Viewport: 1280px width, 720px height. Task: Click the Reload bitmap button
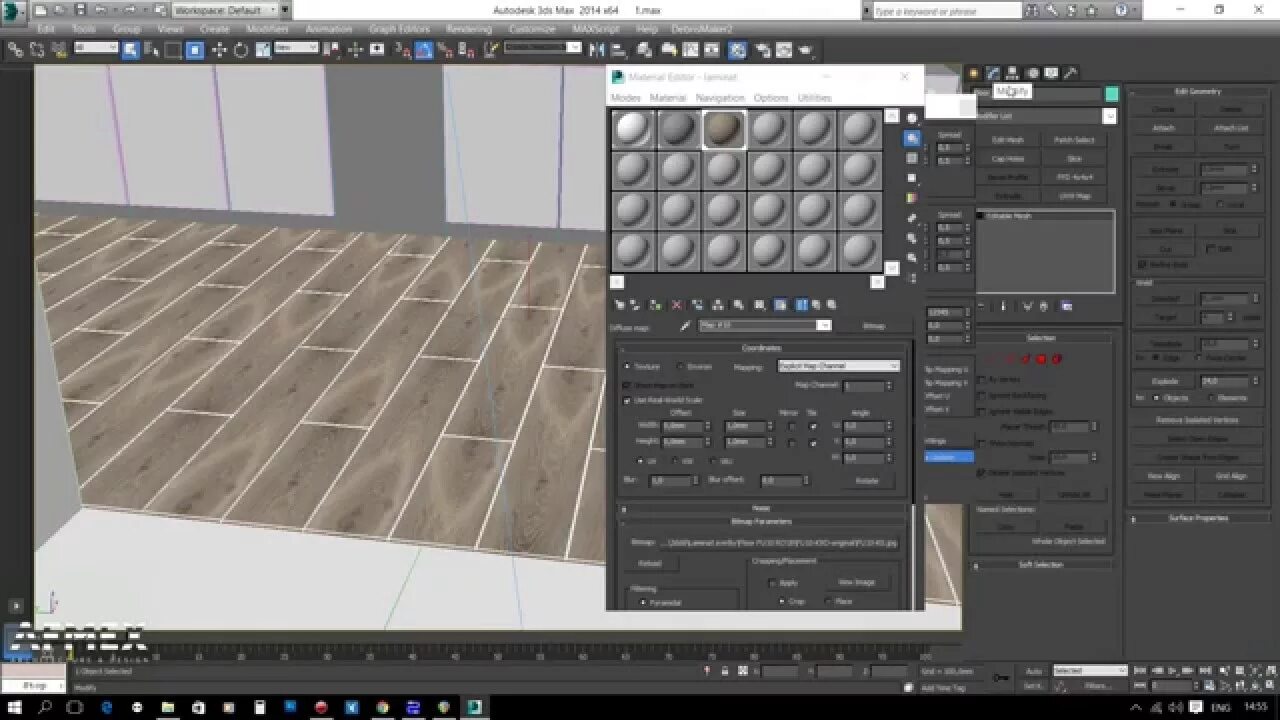tap(650, 564)
